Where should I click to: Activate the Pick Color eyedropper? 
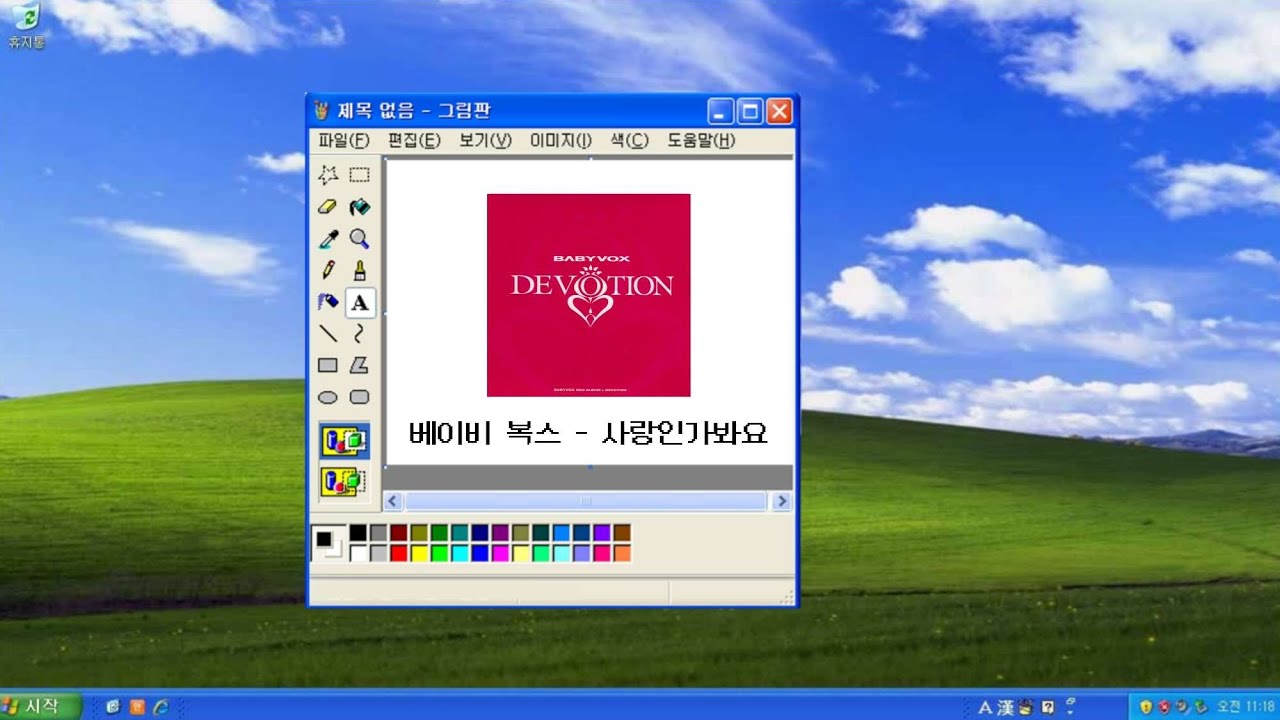(x=328, y=239)
